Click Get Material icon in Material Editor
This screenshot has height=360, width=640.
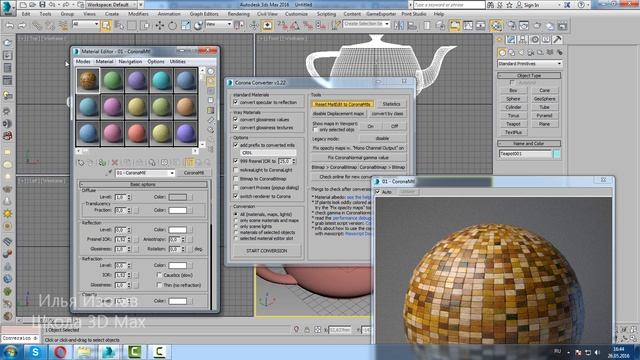[x=80, y=163]
